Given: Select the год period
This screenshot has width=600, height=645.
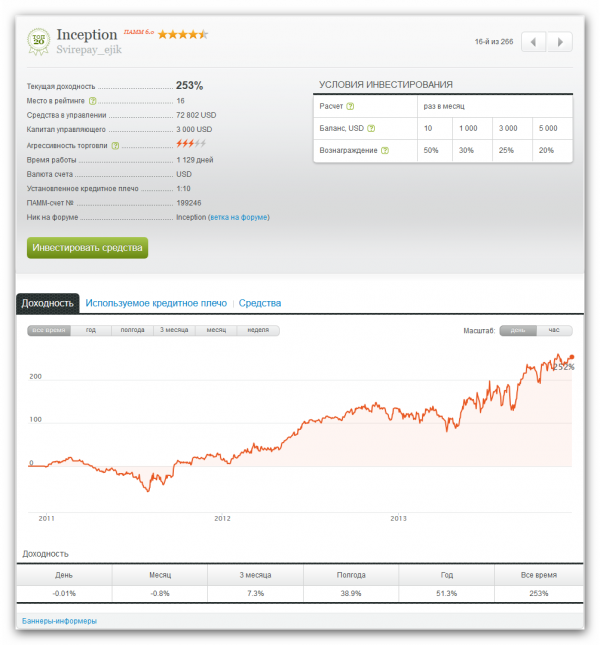Looking at the screenshot, I should [91, 330].
